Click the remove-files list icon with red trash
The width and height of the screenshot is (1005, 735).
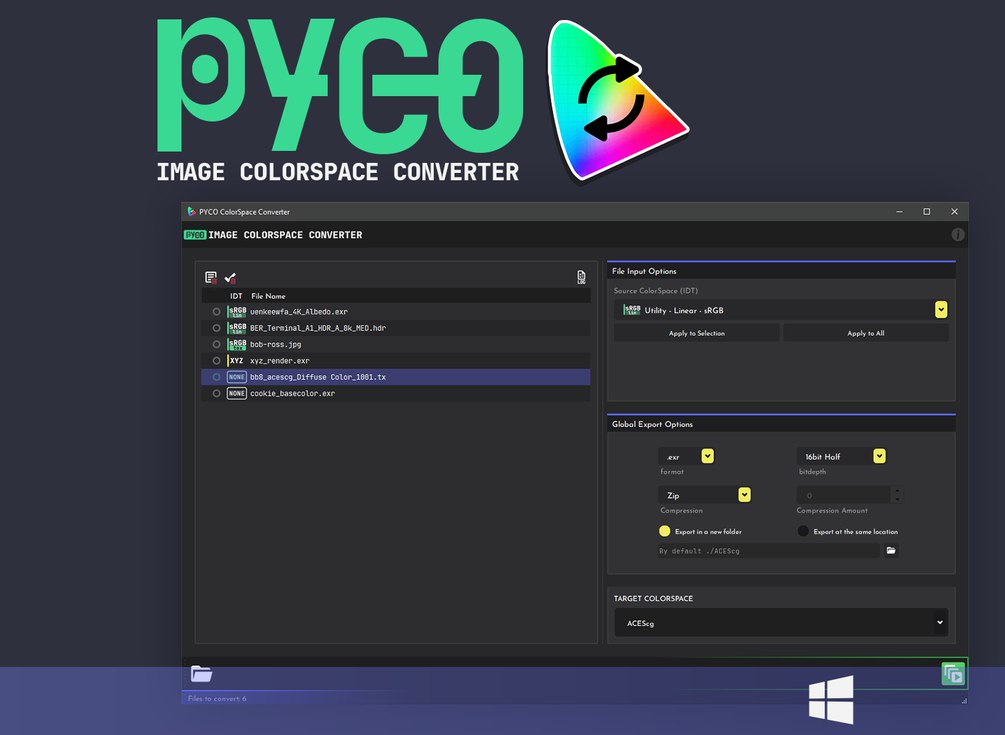(x=211, y=277)
